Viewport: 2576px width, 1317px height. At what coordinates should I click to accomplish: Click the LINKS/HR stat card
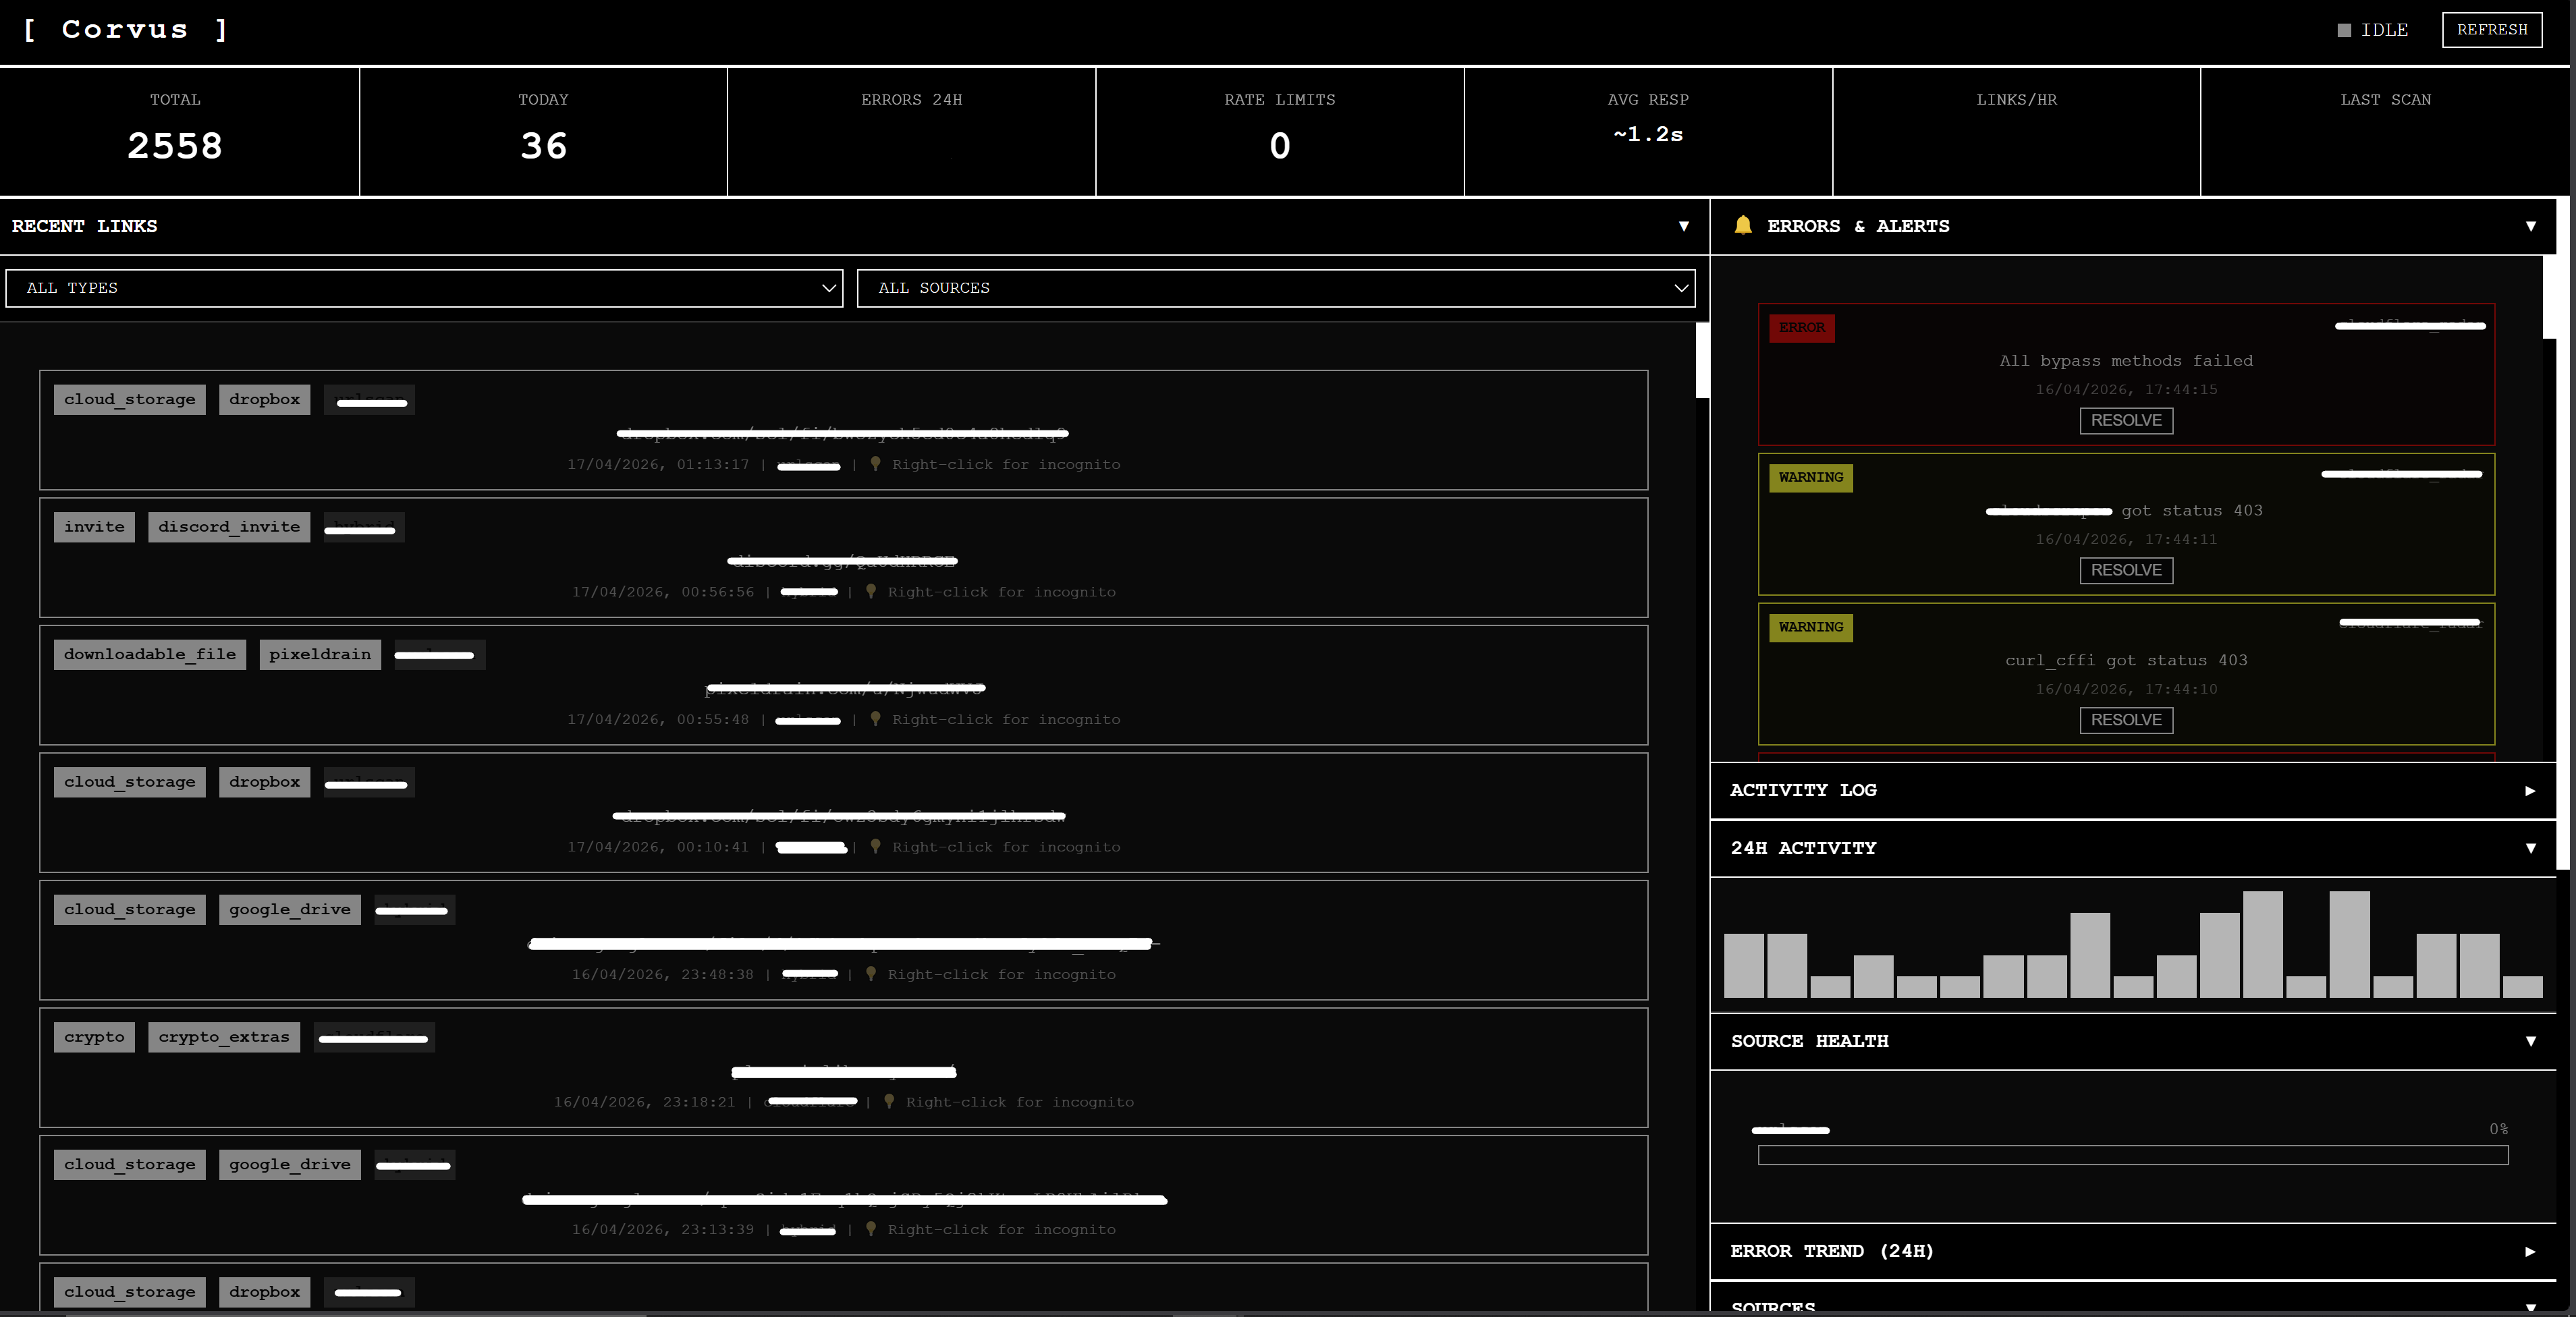pyautogui.click(x=2016, y=131)
